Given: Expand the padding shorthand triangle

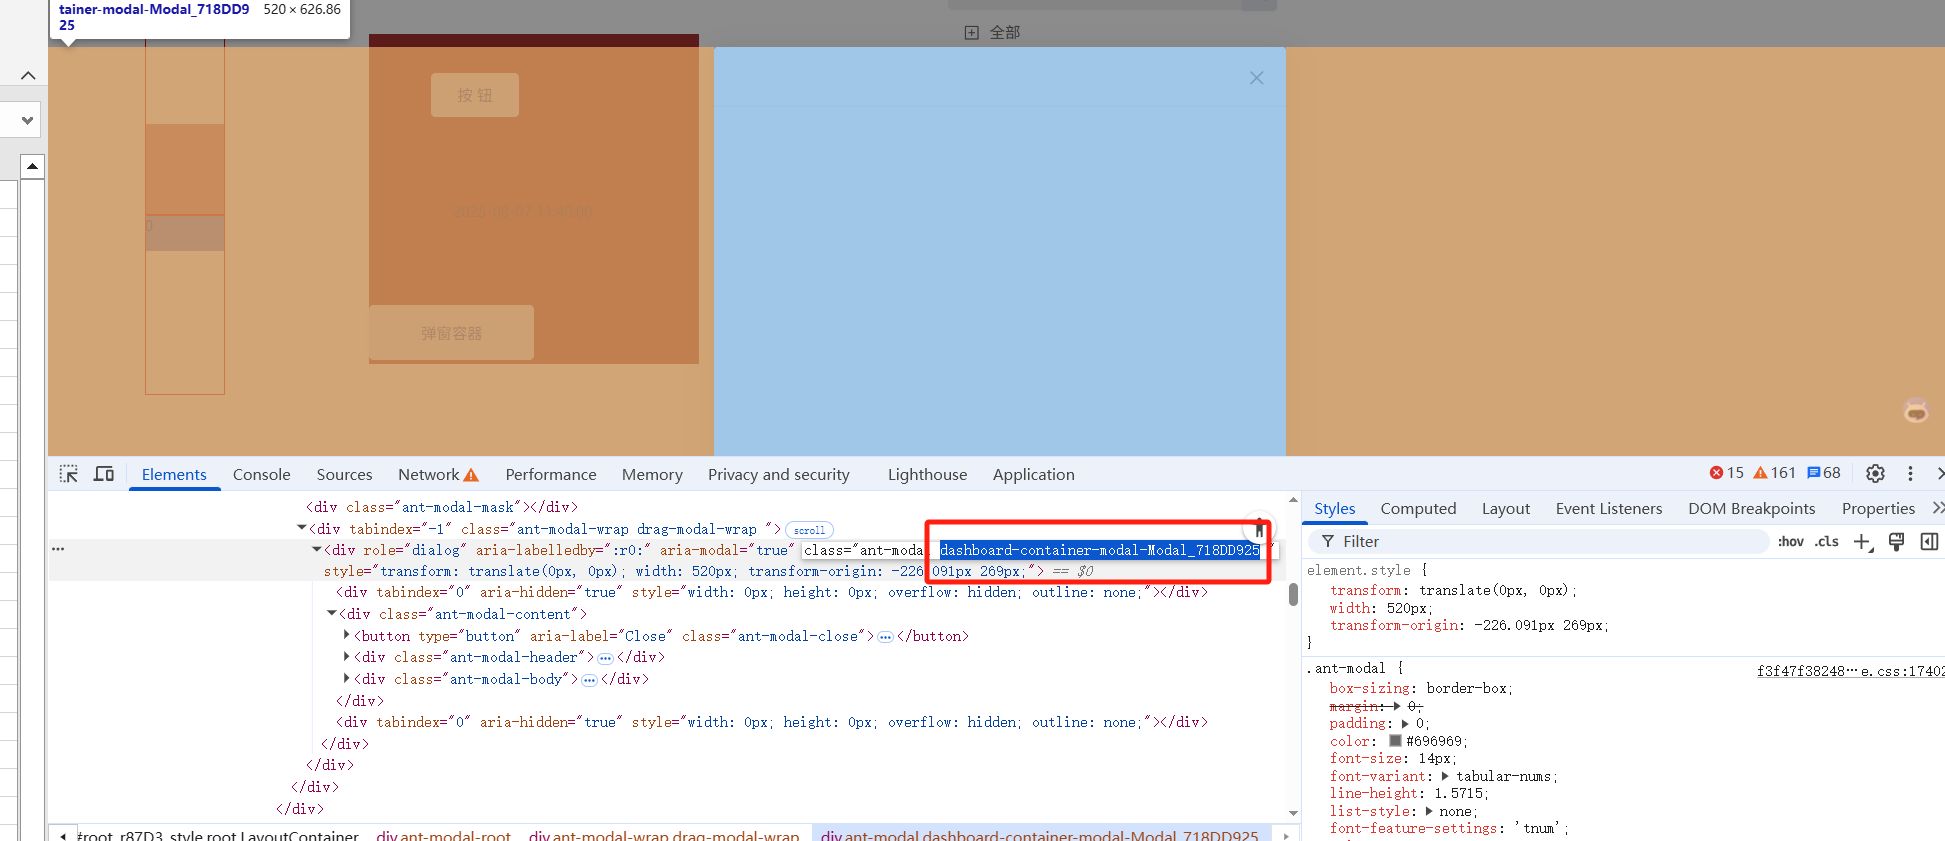Looking at the screenshot, I should (1405, 724).
